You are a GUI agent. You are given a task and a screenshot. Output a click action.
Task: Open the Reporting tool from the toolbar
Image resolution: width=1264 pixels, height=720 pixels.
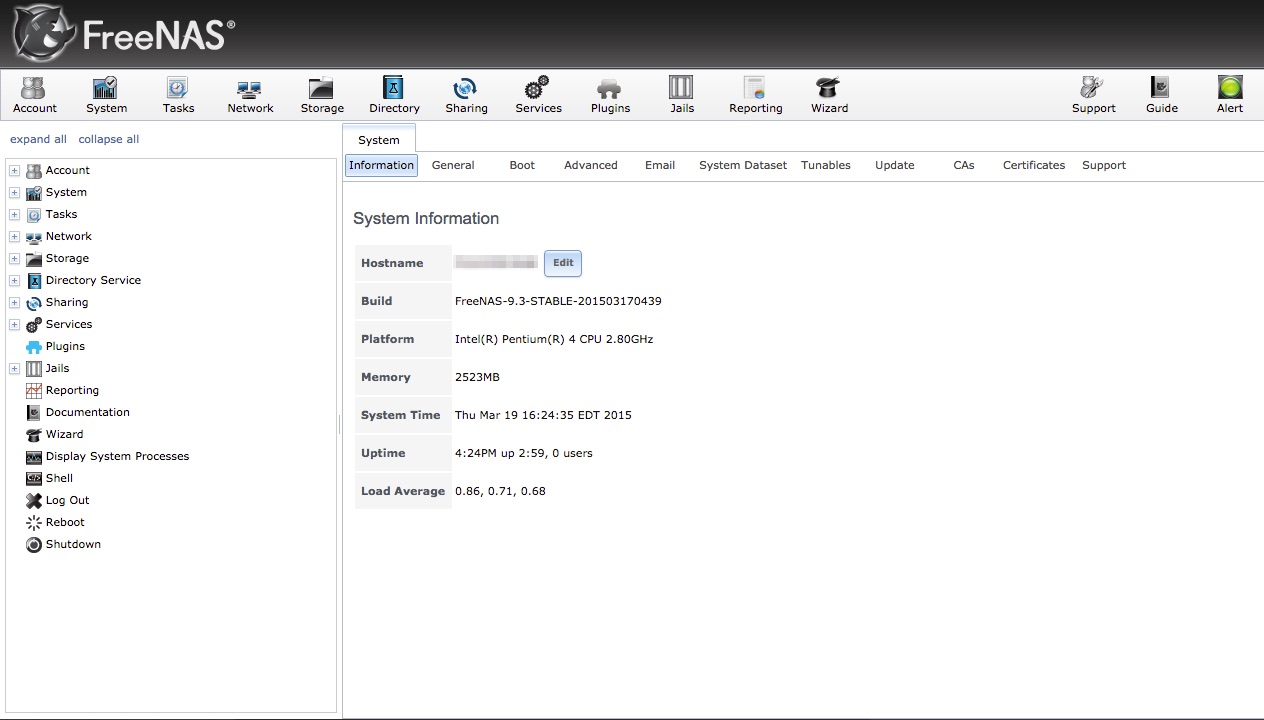tap(754, 95)
